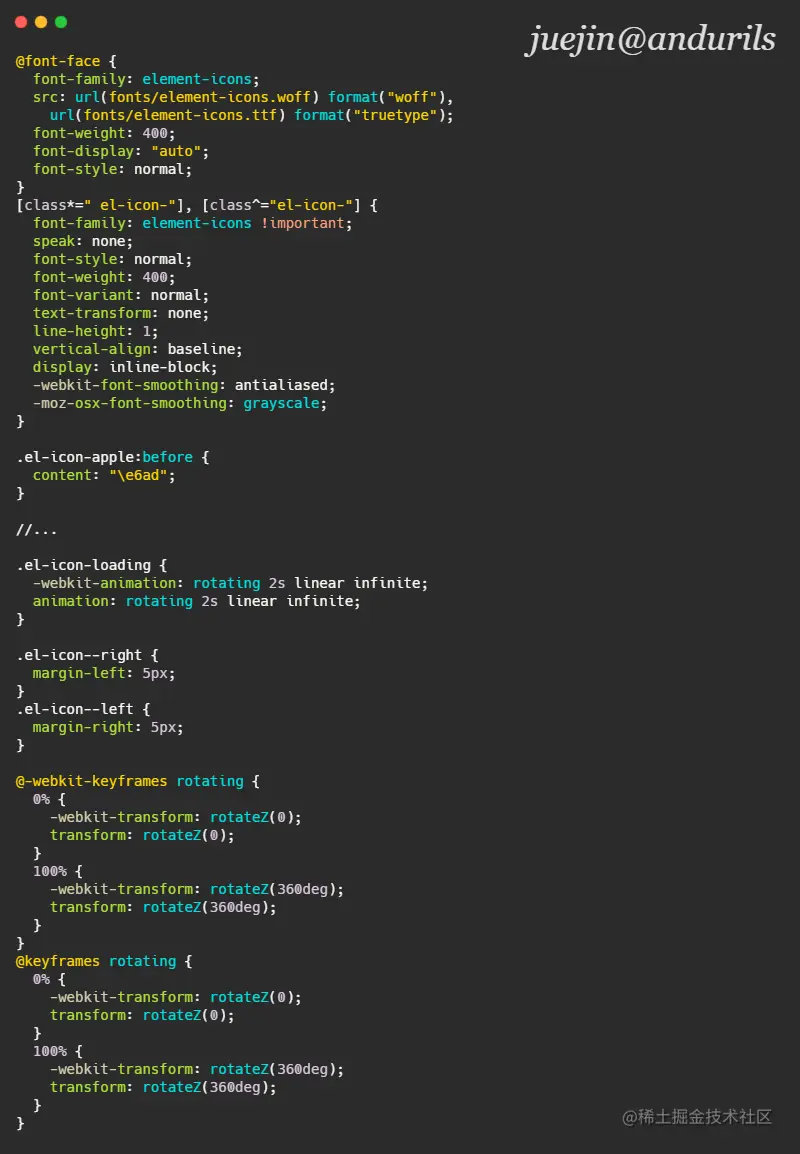Click "-moz-osx-font-smoothing: grayscale;" line
The width and height of the screenshot is (800, 1154).
180,403
